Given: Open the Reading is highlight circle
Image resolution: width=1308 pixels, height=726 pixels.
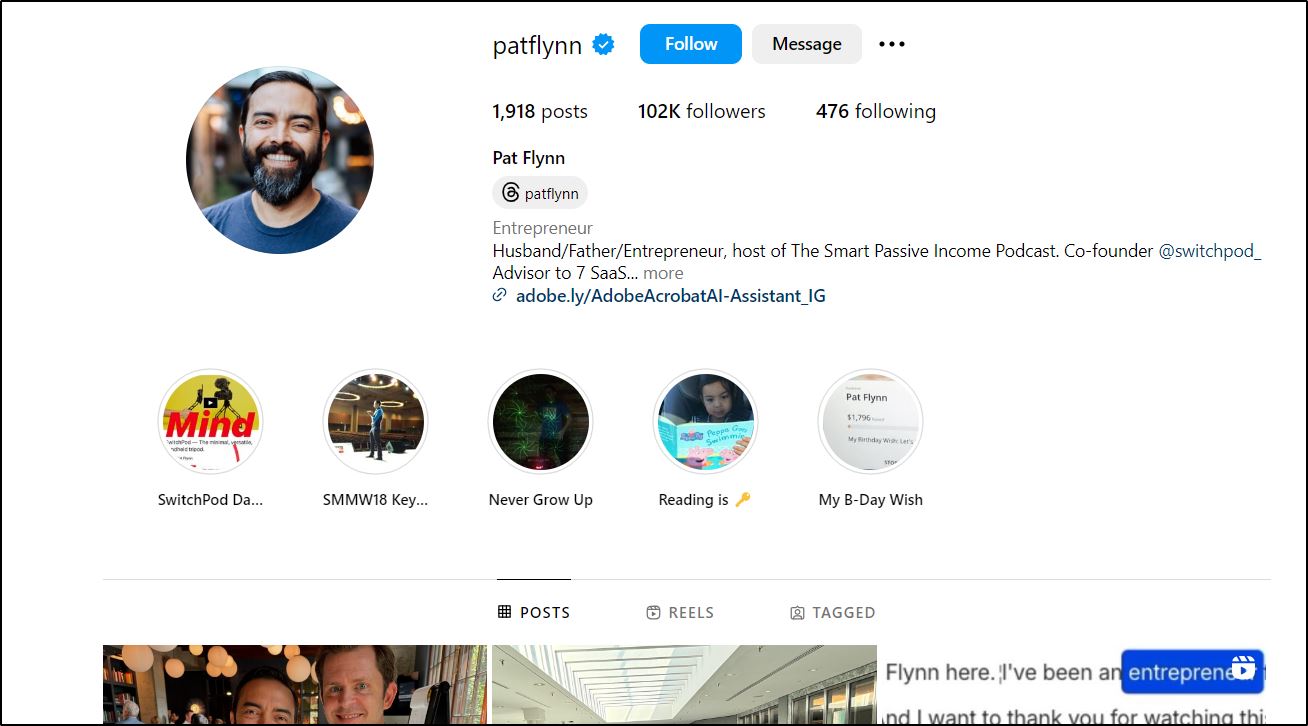Looking at the screenshot, I should (705, 421).
